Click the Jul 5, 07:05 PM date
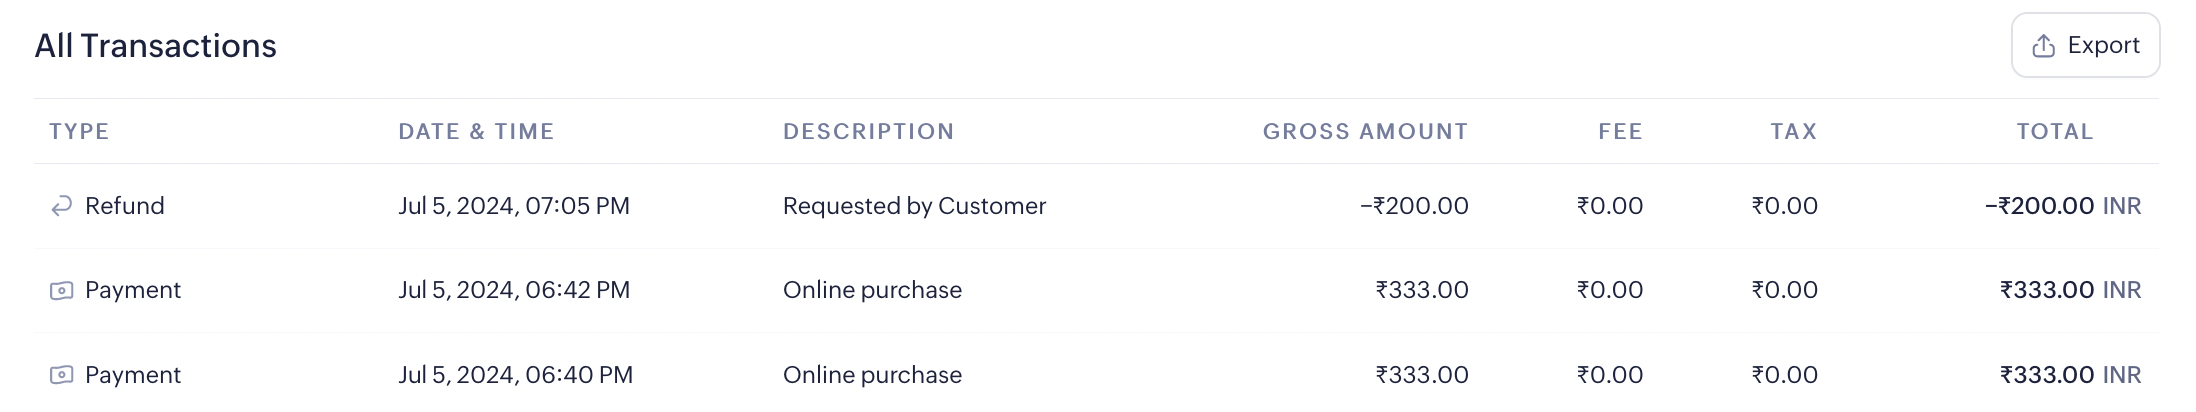The width and height of the screenshot is (2196, 412). [x=514, y=206]
